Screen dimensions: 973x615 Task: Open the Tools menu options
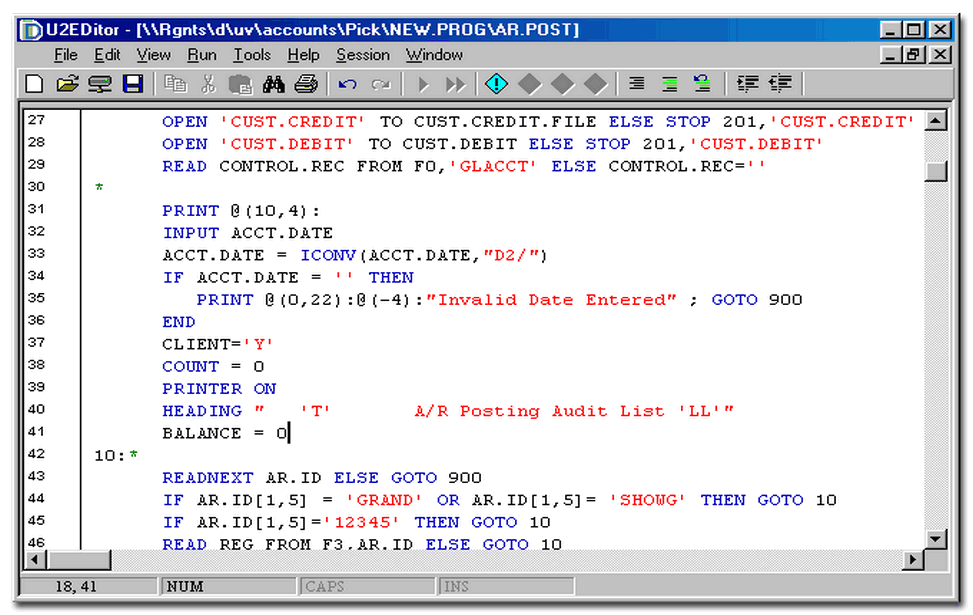[251, 55]
